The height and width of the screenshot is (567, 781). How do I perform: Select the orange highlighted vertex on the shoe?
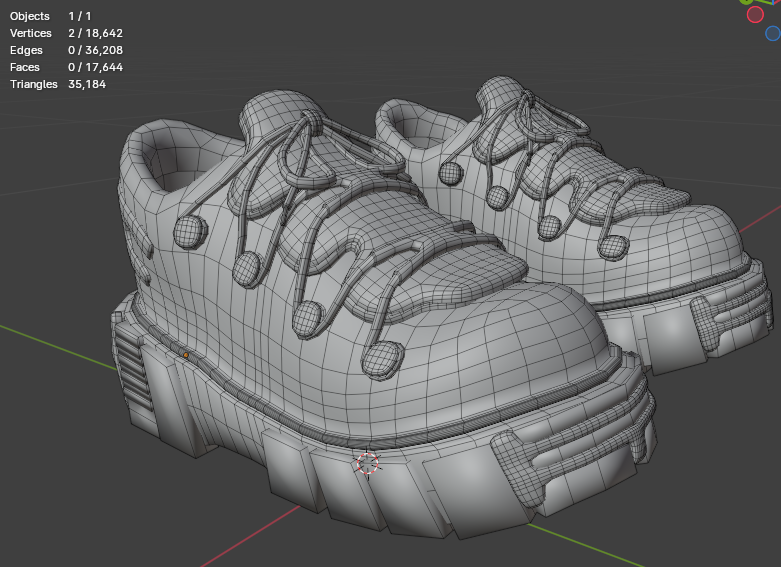pyautogui.click(x=186, y=355)
